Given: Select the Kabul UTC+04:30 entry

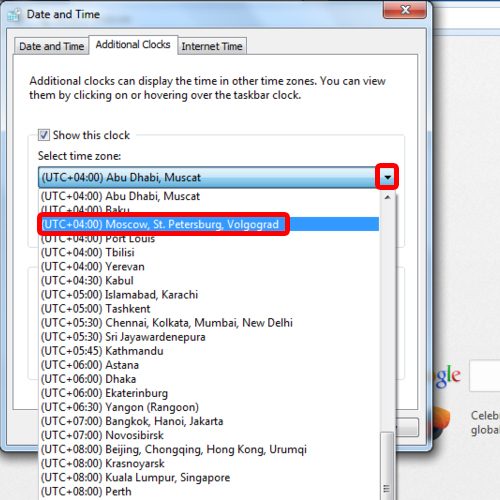Looking at the screenshot, I should pyautogui.click(x=209, y=281).
